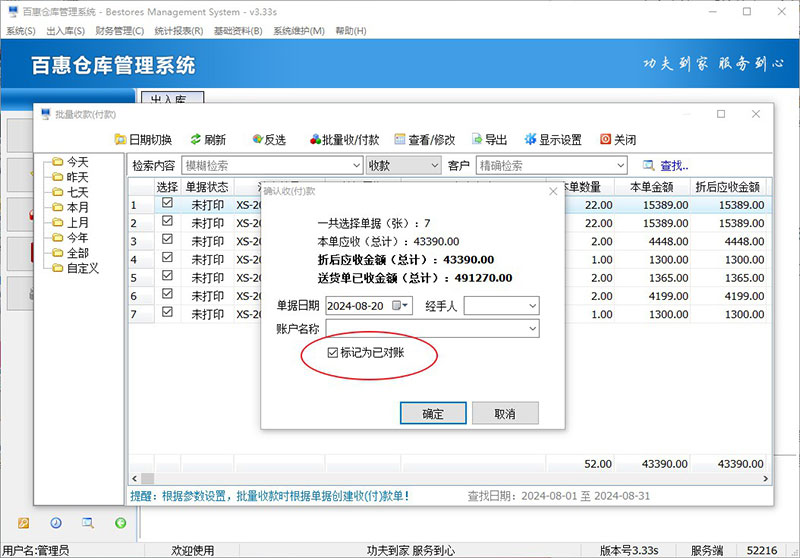Open the 系统维护(M) menu
Image resolution: width=800 pixels, height=558 pixels.
tap(299, 31)
